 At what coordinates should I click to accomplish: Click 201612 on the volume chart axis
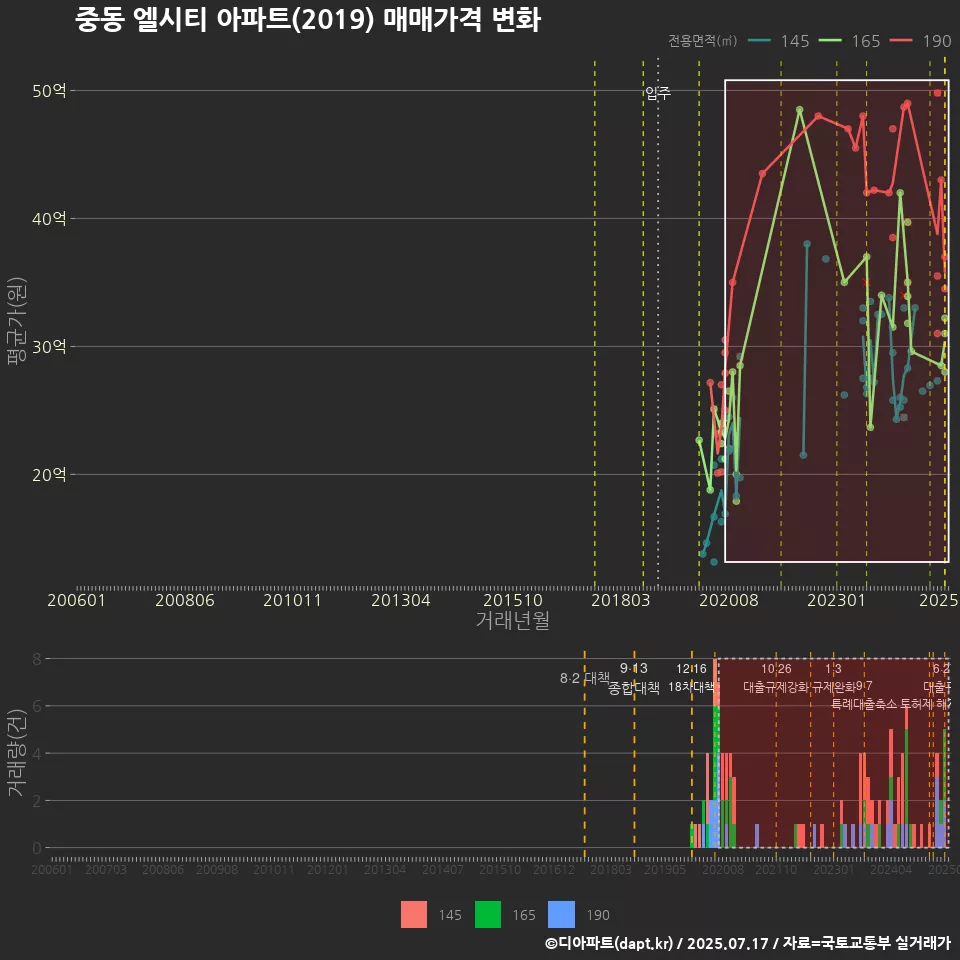pos(553,869)
